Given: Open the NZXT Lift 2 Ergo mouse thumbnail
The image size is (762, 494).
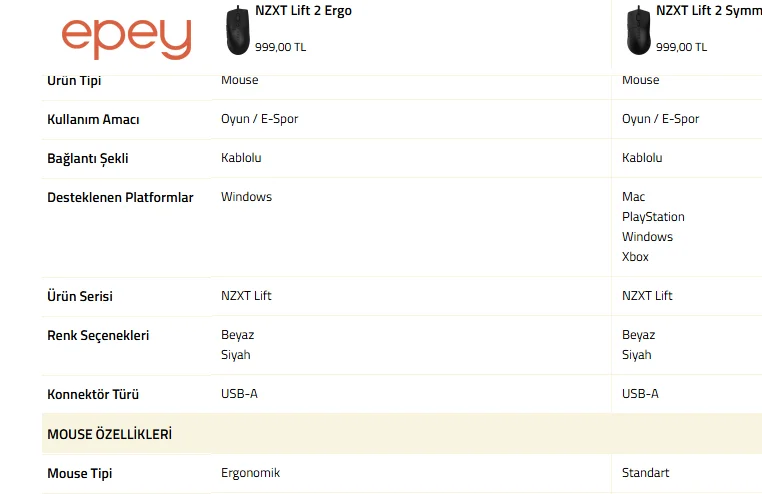Looking at the screenshot, I should point(238,30).
